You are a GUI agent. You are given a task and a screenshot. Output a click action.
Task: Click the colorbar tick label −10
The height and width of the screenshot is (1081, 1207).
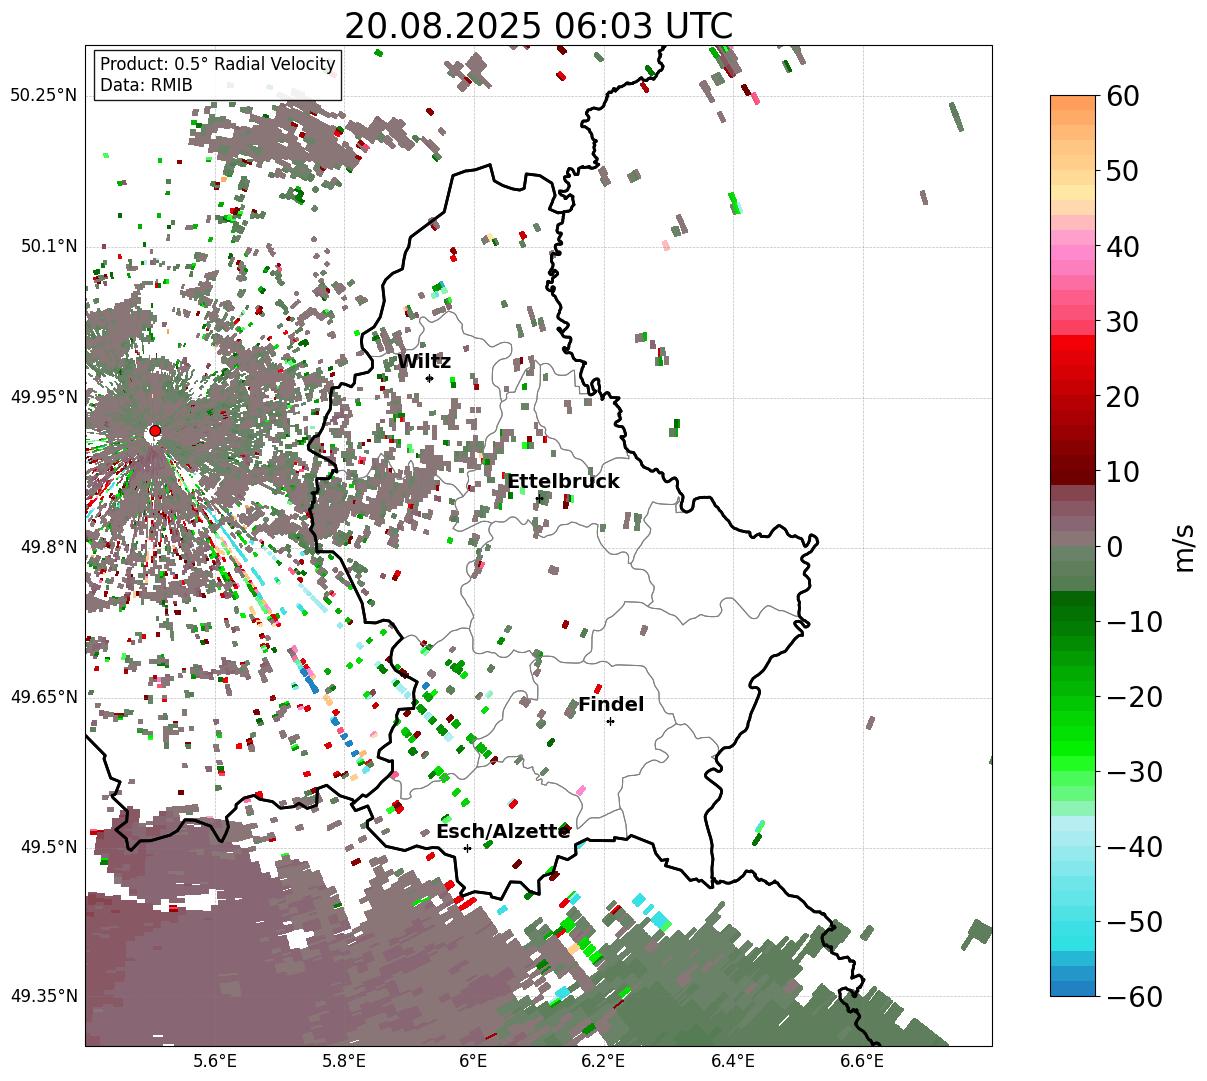point(1134,622)
